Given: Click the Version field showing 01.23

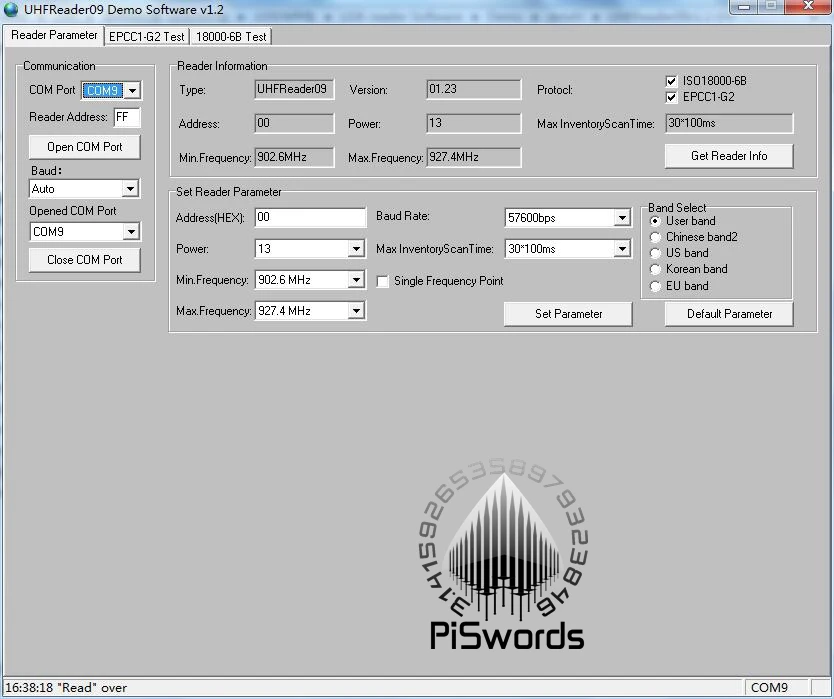Looking at the screenshot, I should point(473,89).
